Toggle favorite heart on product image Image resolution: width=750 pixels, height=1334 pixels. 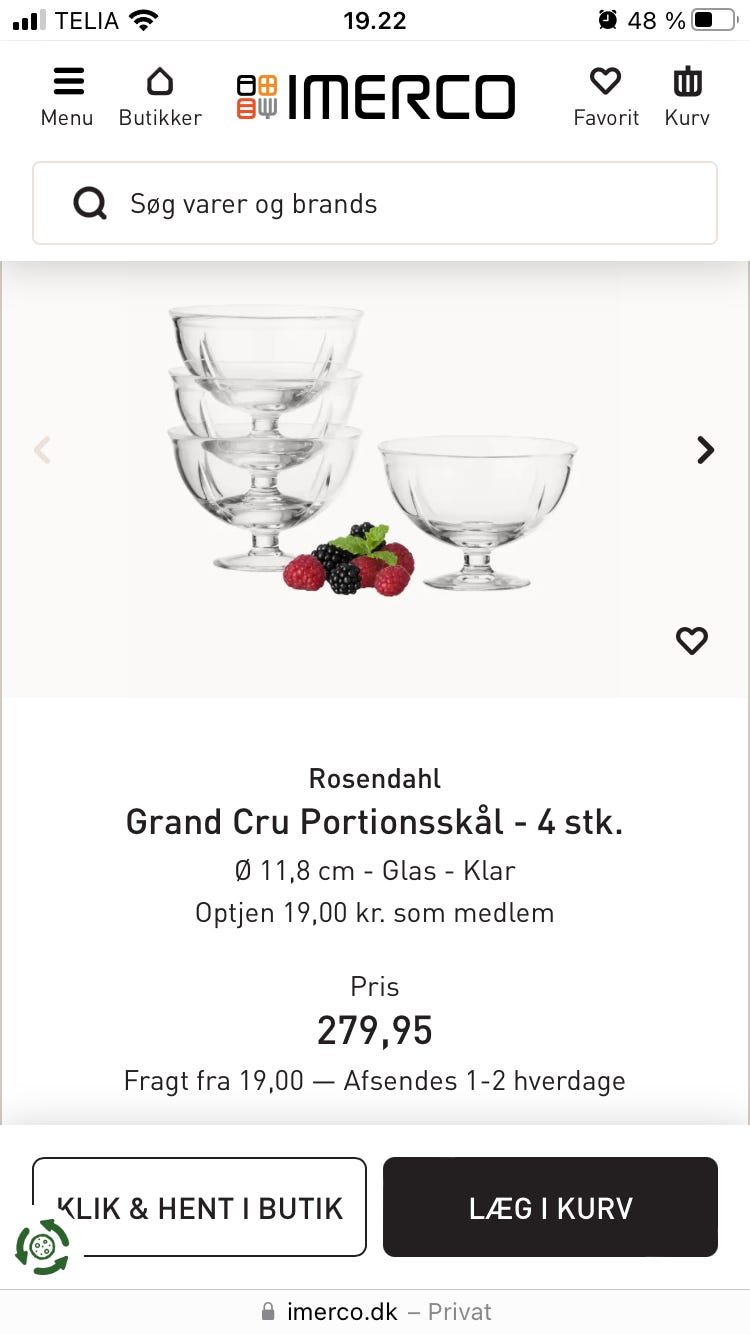pyautogui.click(x=691, y=640)
